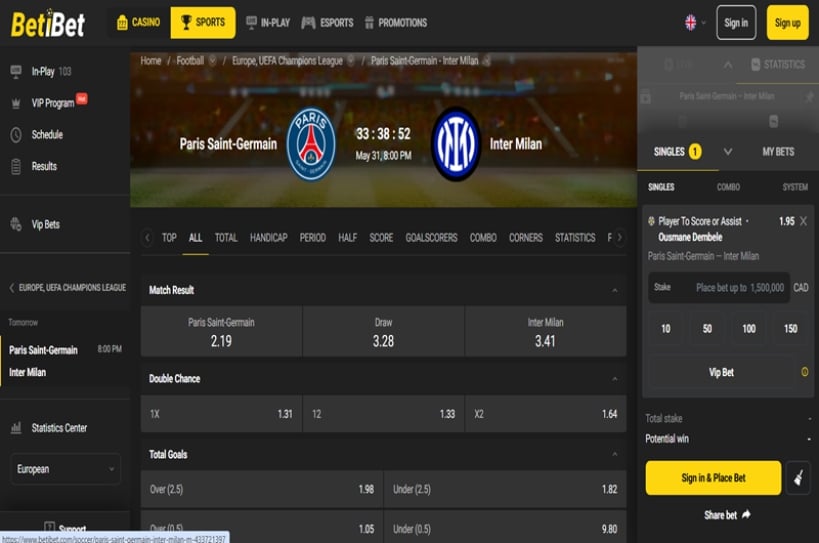Open Promotions page

click(x=396, y=22)
